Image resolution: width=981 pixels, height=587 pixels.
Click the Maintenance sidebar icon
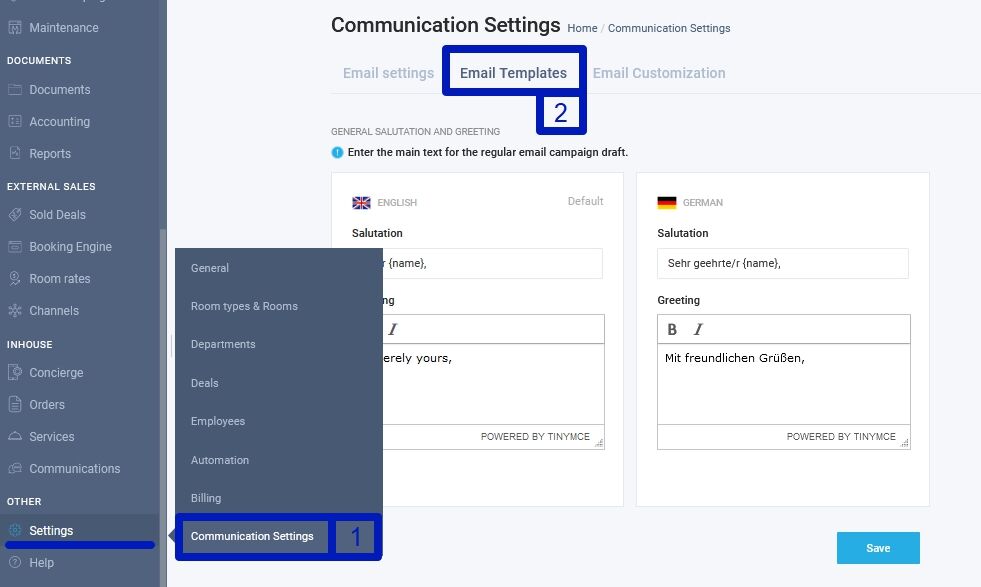[x=15, y=28]
